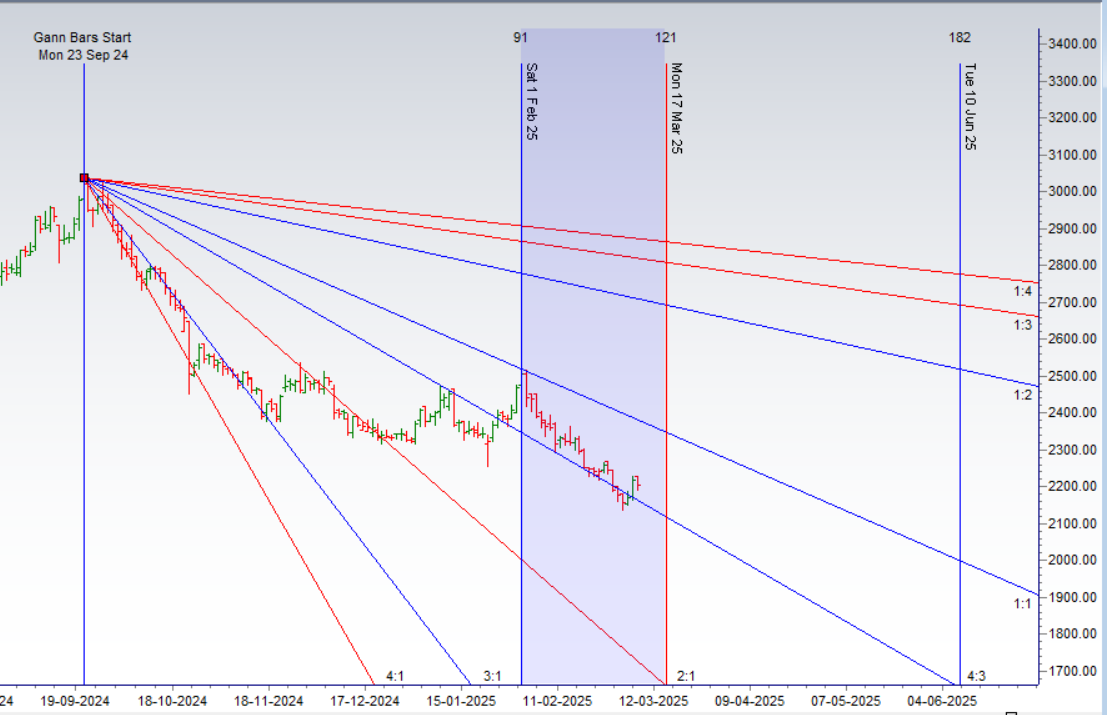This screenshot has height=715, width=1107.
Task: Click the 4:3 Gann angle label
Action: pos(975,677)
